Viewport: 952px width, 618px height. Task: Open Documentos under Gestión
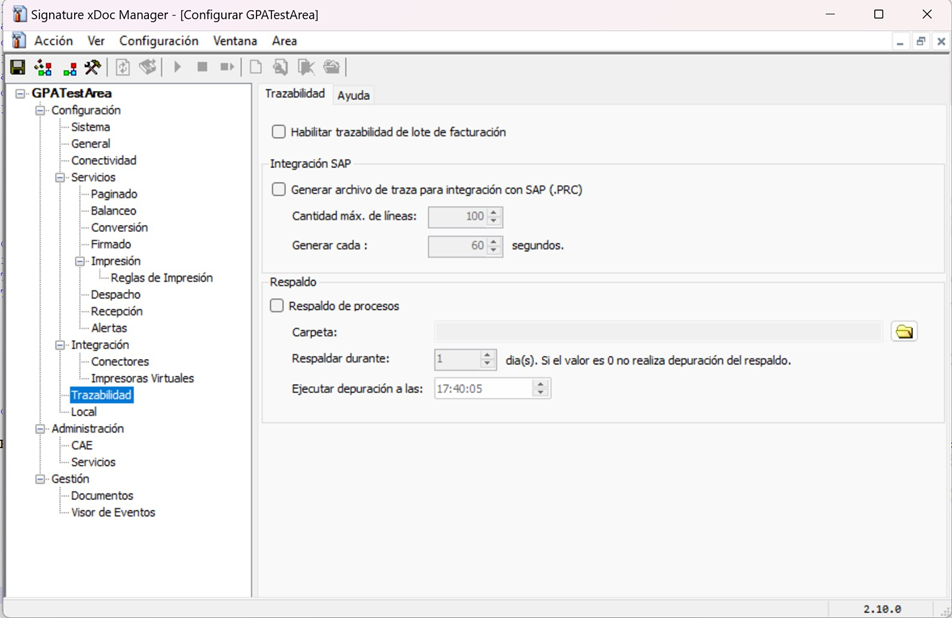102,496
